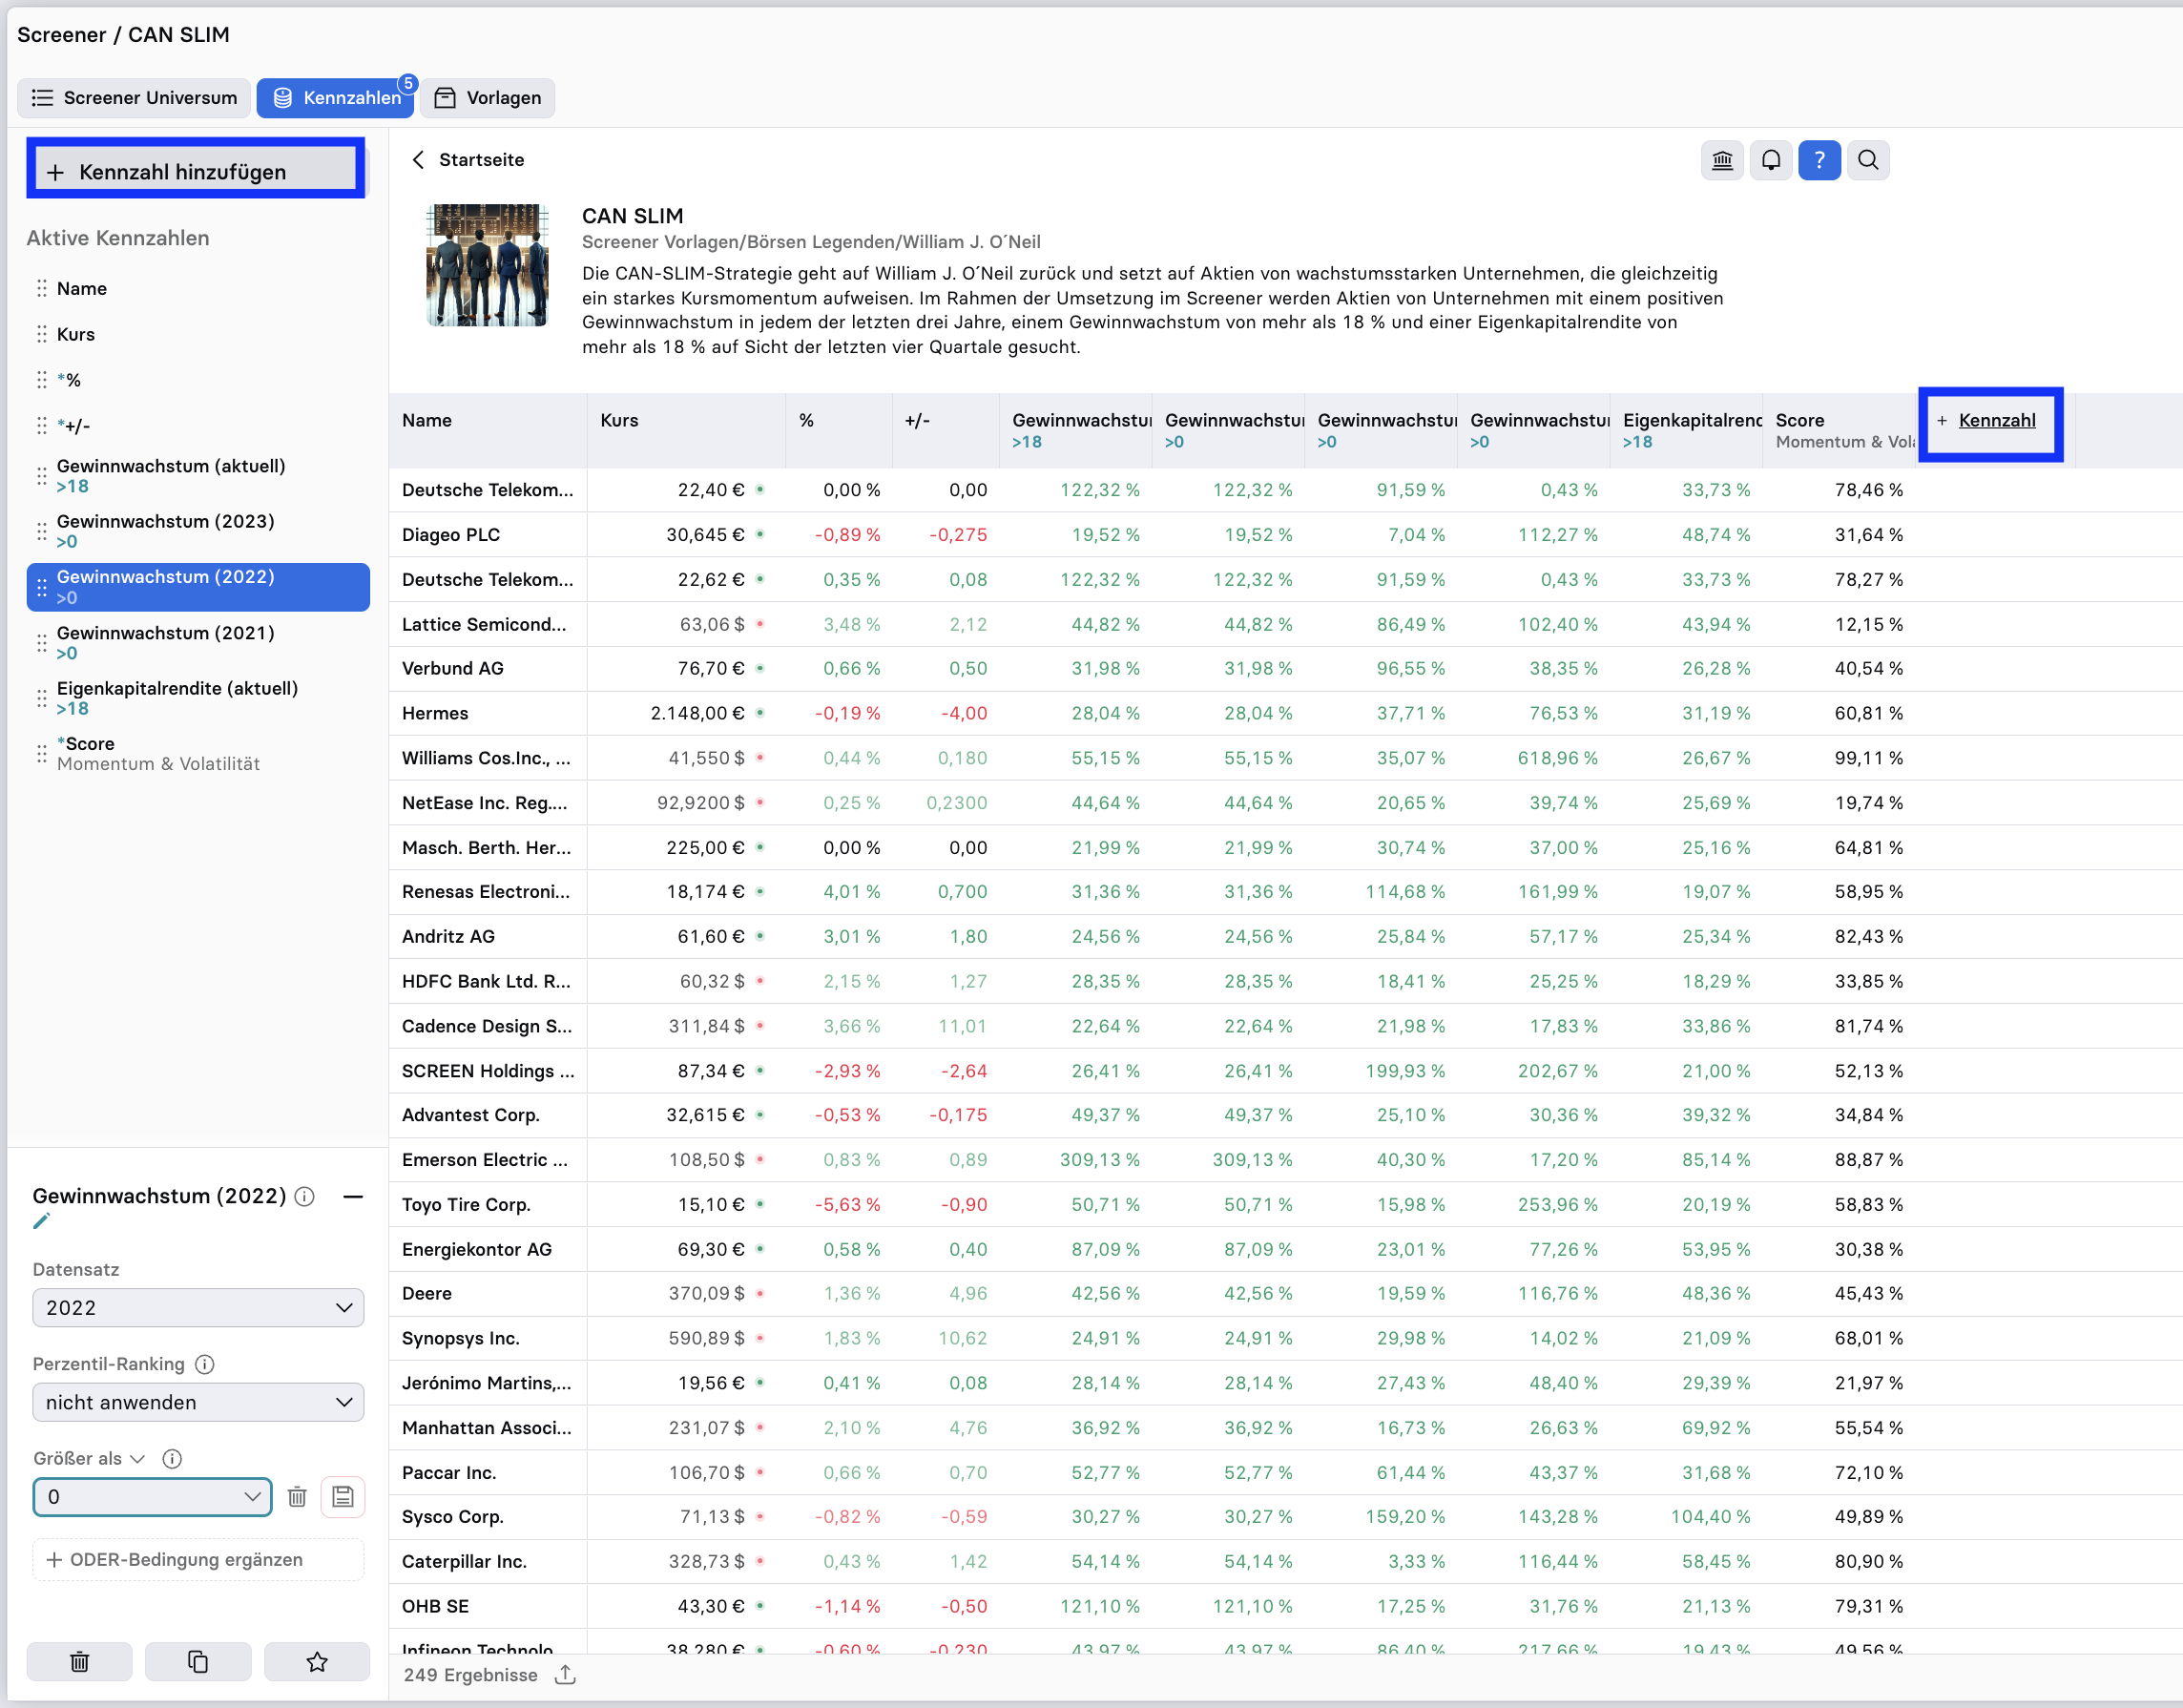
Task: Click info icon next to Gewinnwachstum (2022) title
Action: (305, 1197)
